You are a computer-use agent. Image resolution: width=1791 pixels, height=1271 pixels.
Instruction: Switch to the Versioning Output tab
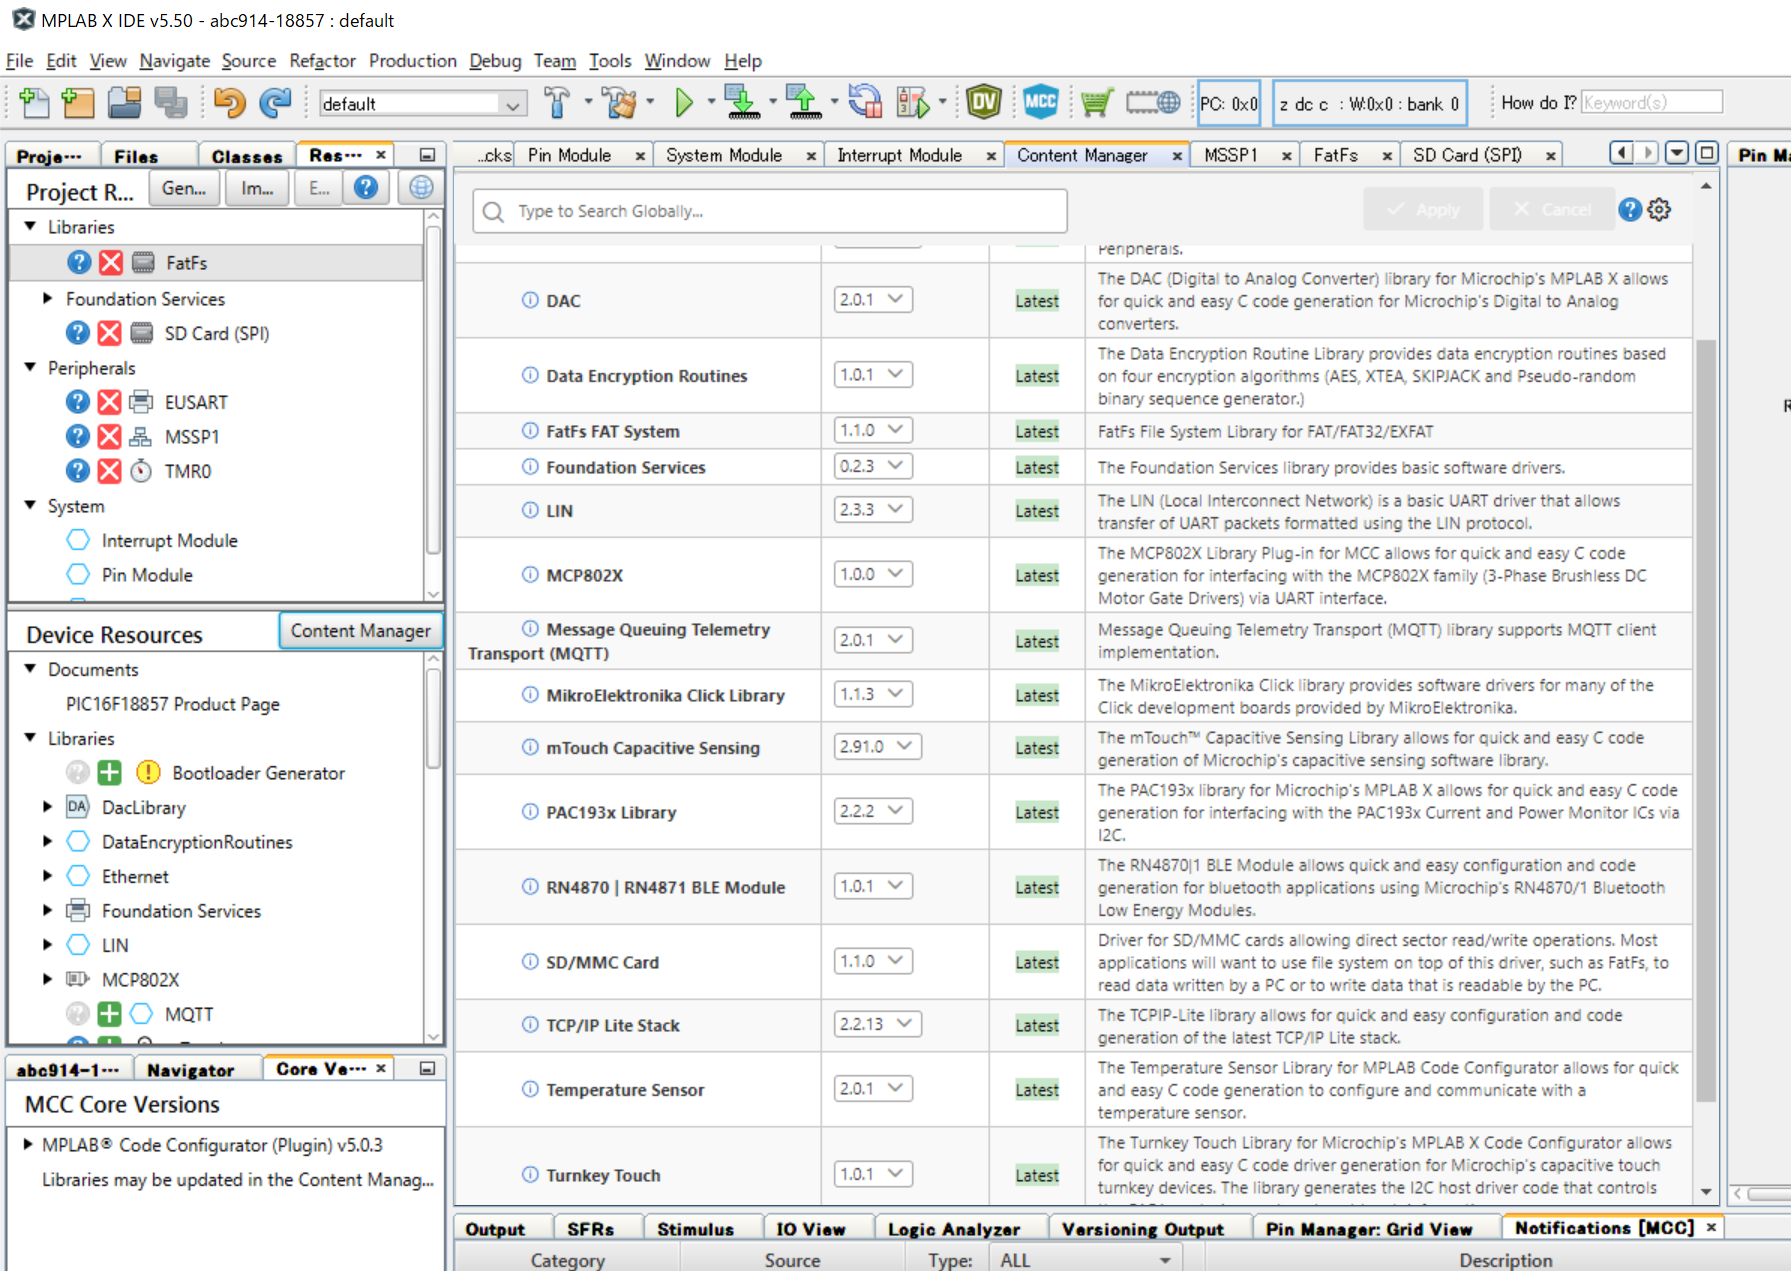coord(1142,1229)
